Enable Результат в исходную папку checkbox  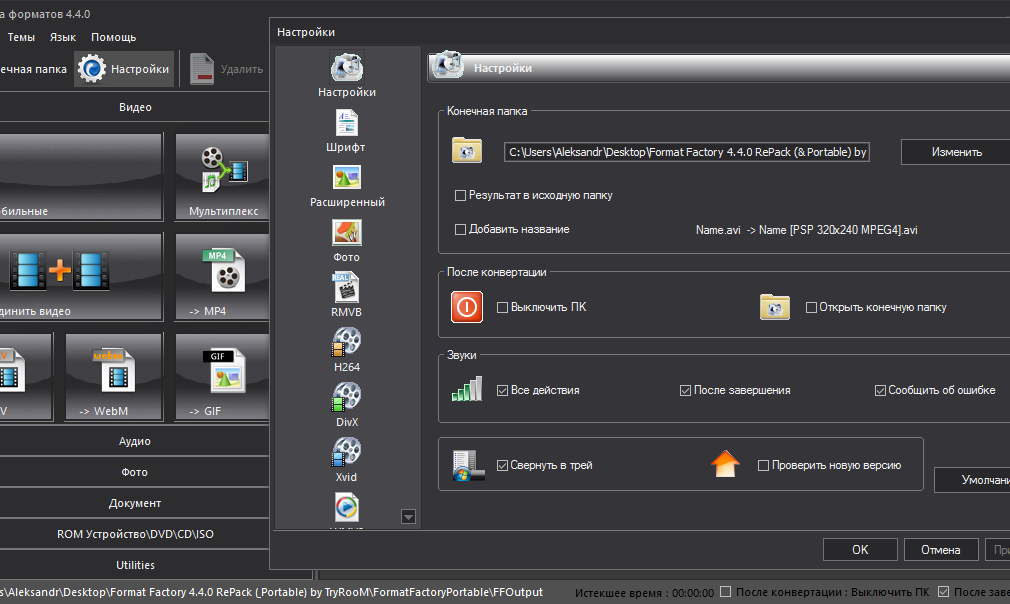461,196
